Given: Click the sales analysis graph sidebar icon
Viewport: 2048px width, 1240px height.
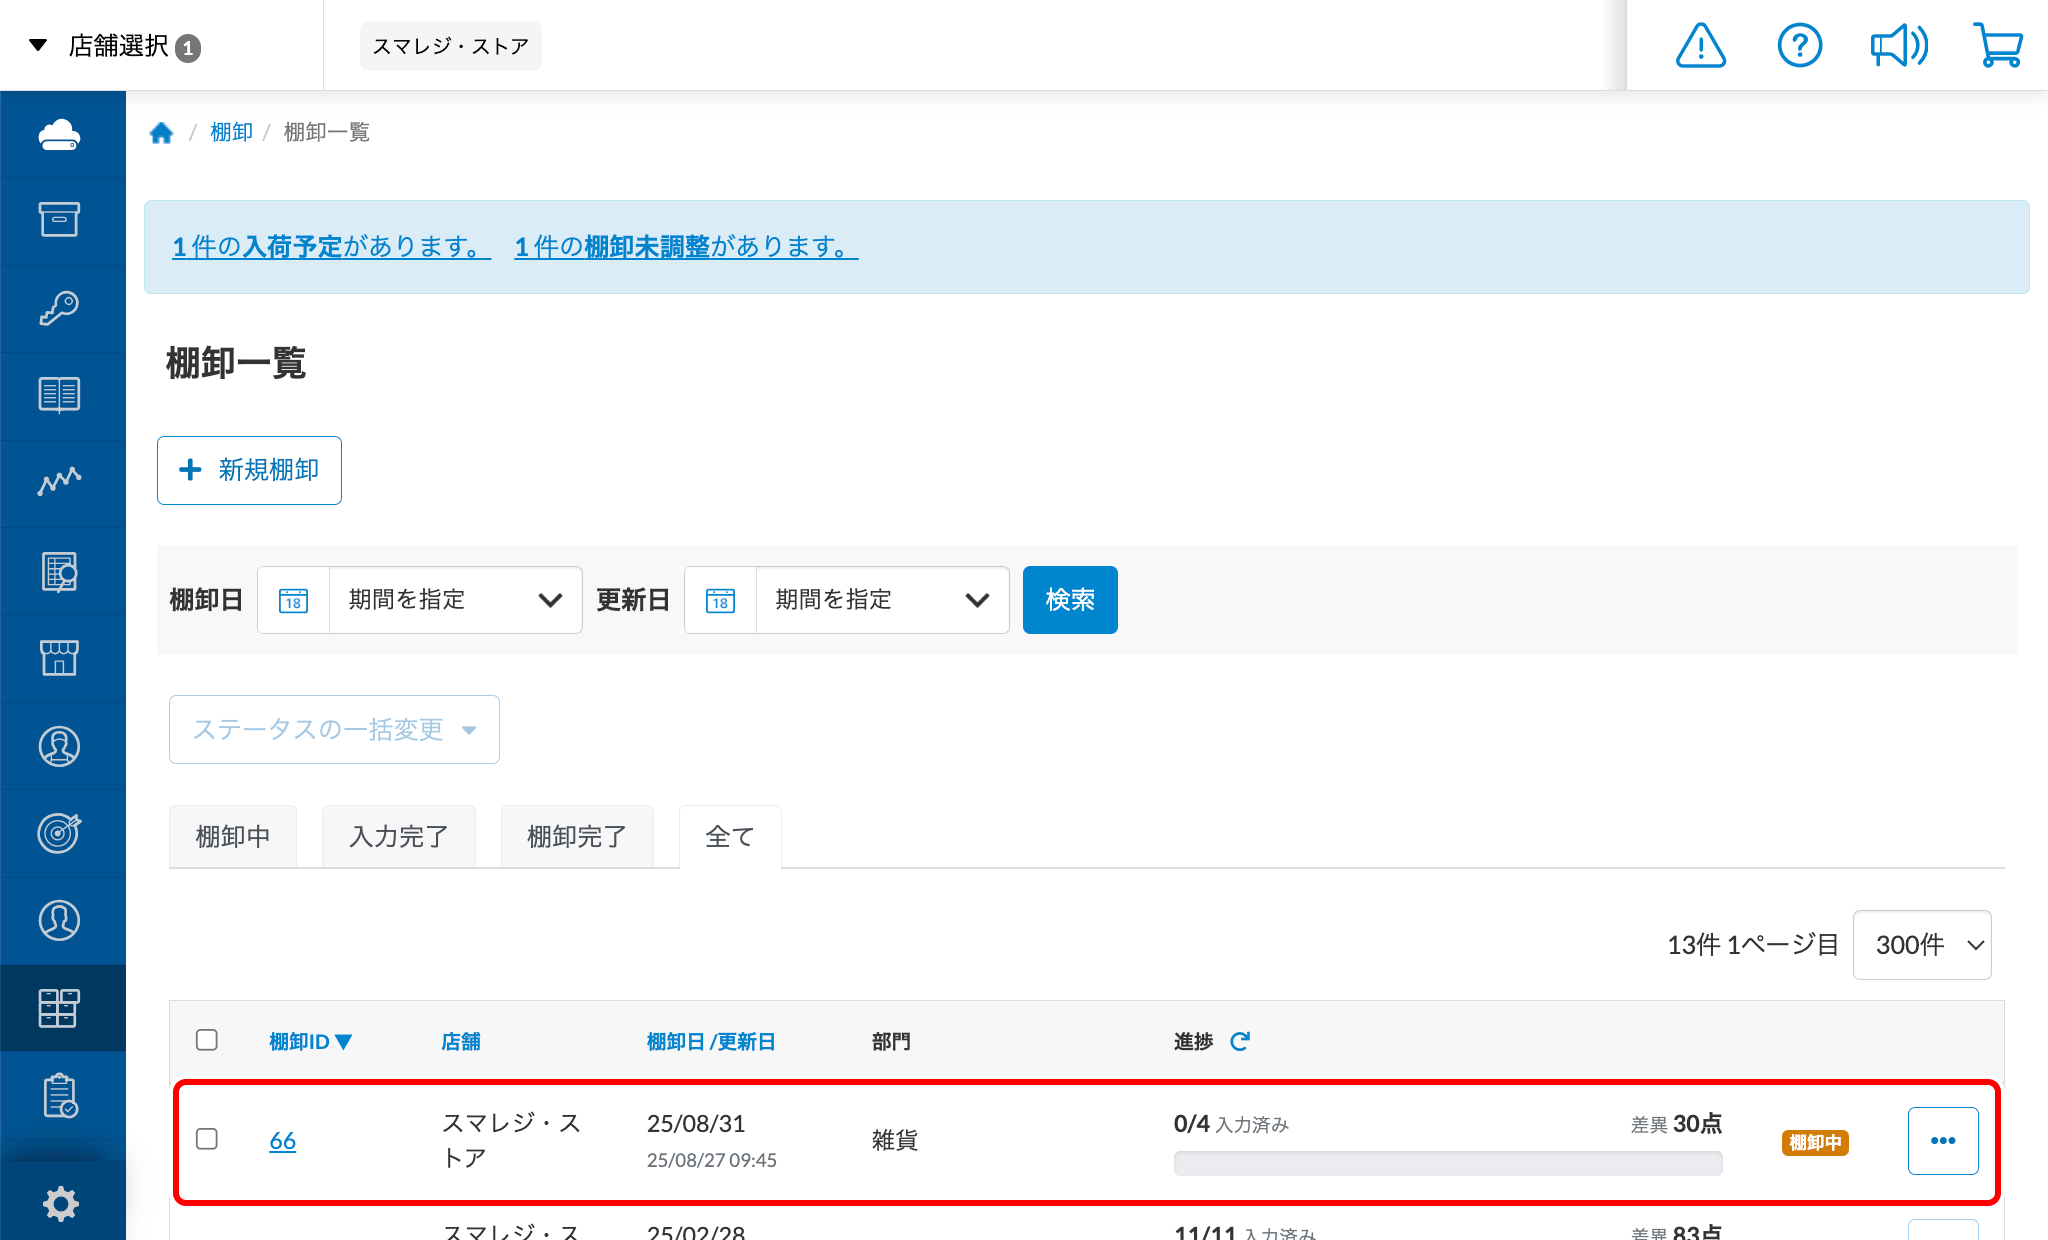Looking at the screenshot, I should coord(60,482).
